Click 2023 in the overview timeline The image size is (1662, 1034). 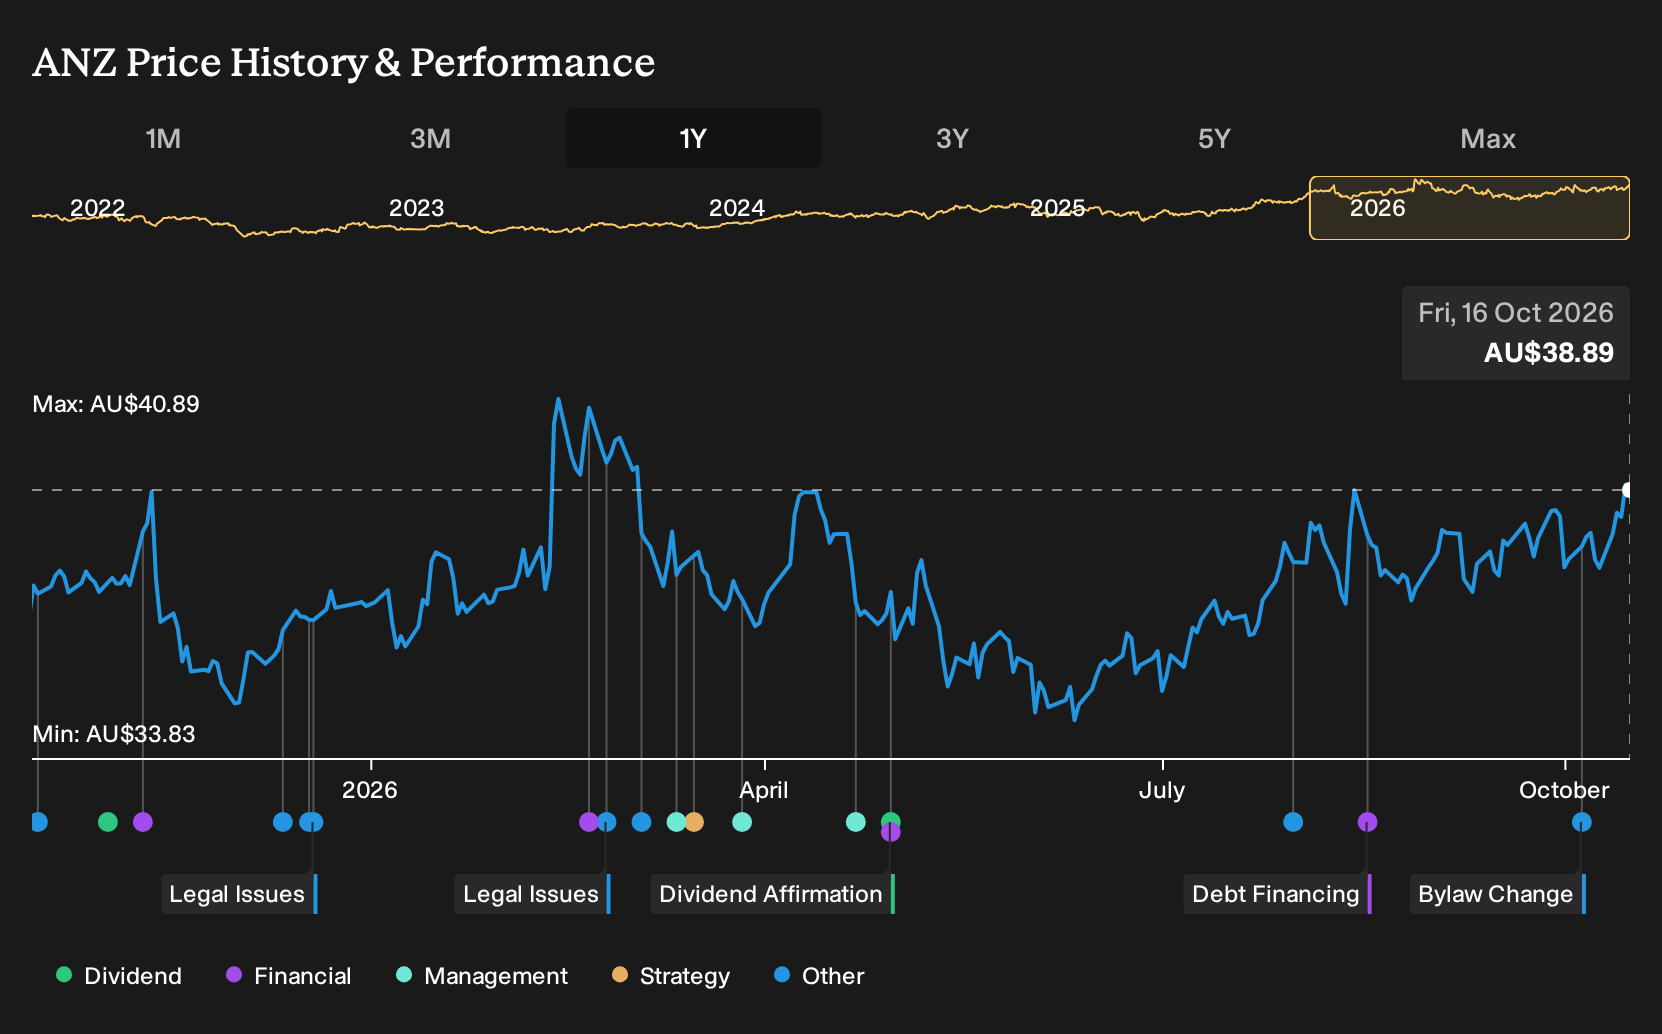click(x=416, y=208)
